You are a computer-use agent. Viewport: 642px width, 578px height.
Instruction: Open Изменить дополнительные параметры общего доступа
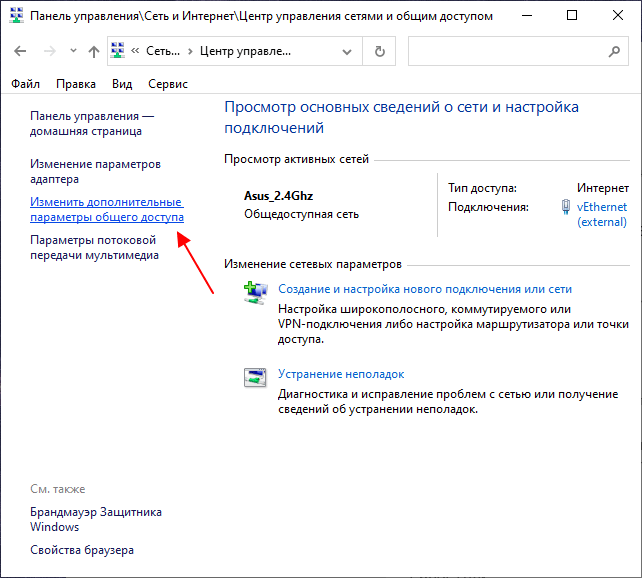click(106, 209)
